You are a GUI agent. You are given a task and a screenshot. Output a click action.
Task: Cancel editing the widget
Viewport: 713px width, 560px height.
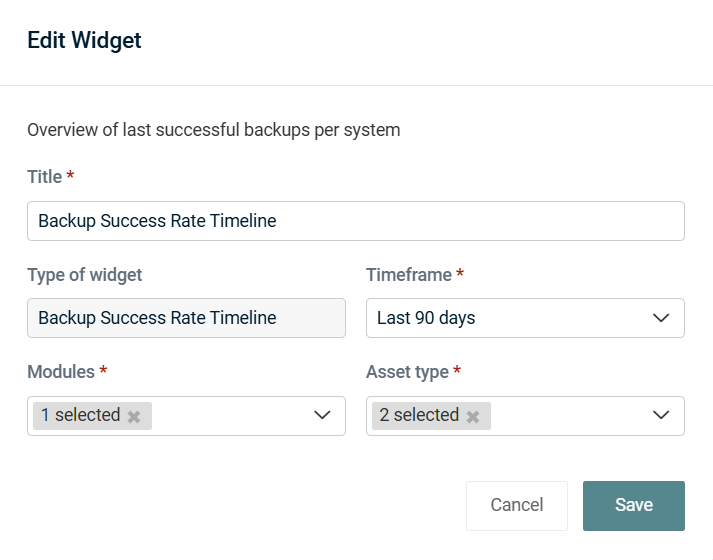[x=517, y=505]
